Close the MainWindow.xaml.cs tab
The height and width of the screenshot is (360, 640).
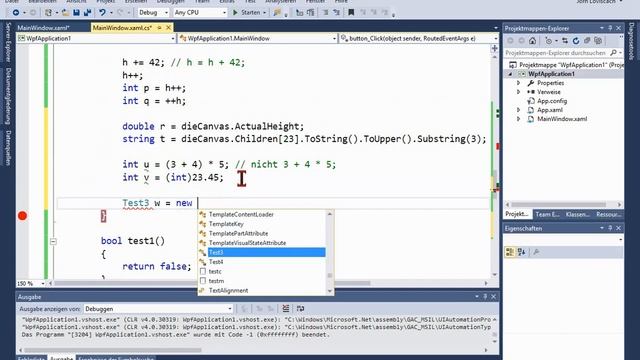click(168, 28)
